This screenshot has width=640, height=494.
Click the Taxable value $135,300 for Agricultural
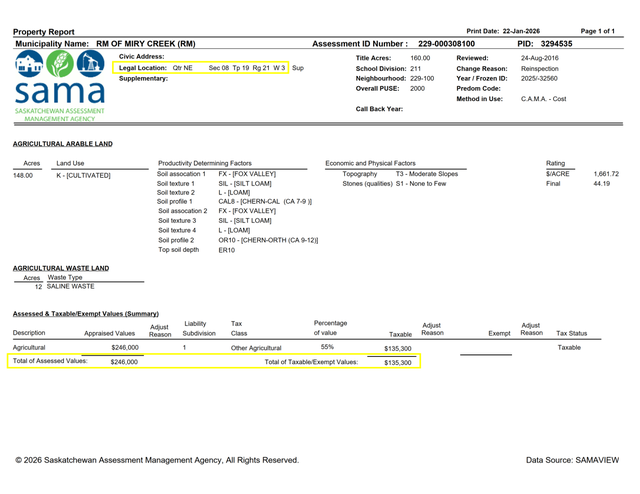(397, 348)
